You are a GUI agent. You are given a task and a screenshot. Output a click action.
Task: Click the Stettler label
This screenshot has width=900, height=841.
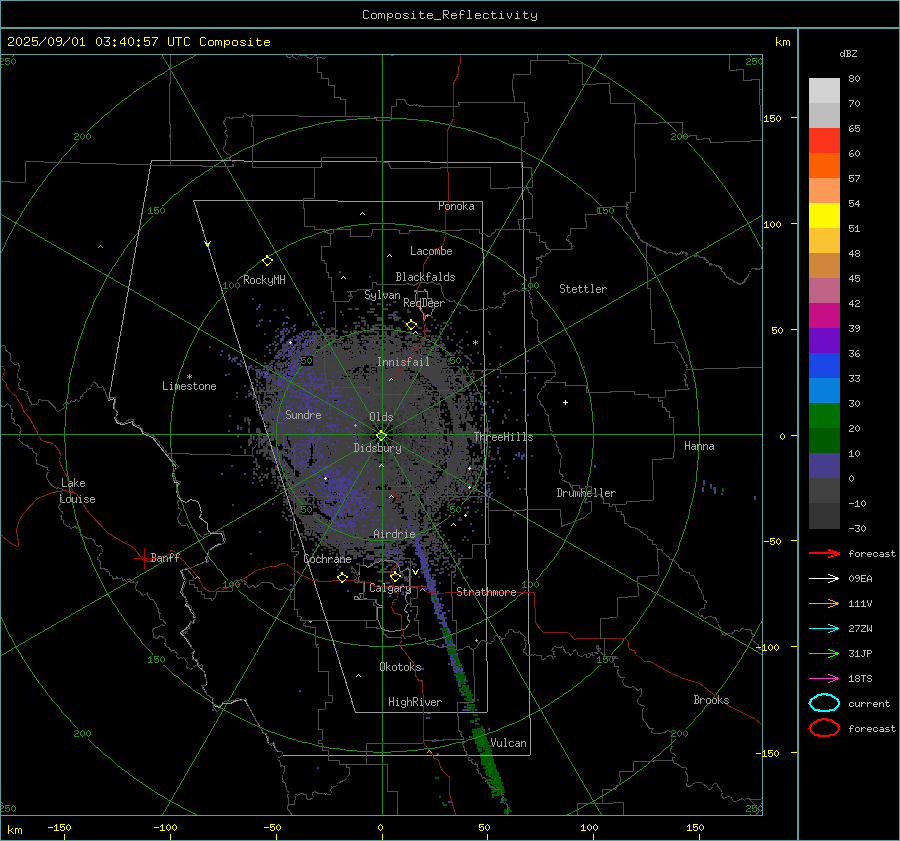583,289
